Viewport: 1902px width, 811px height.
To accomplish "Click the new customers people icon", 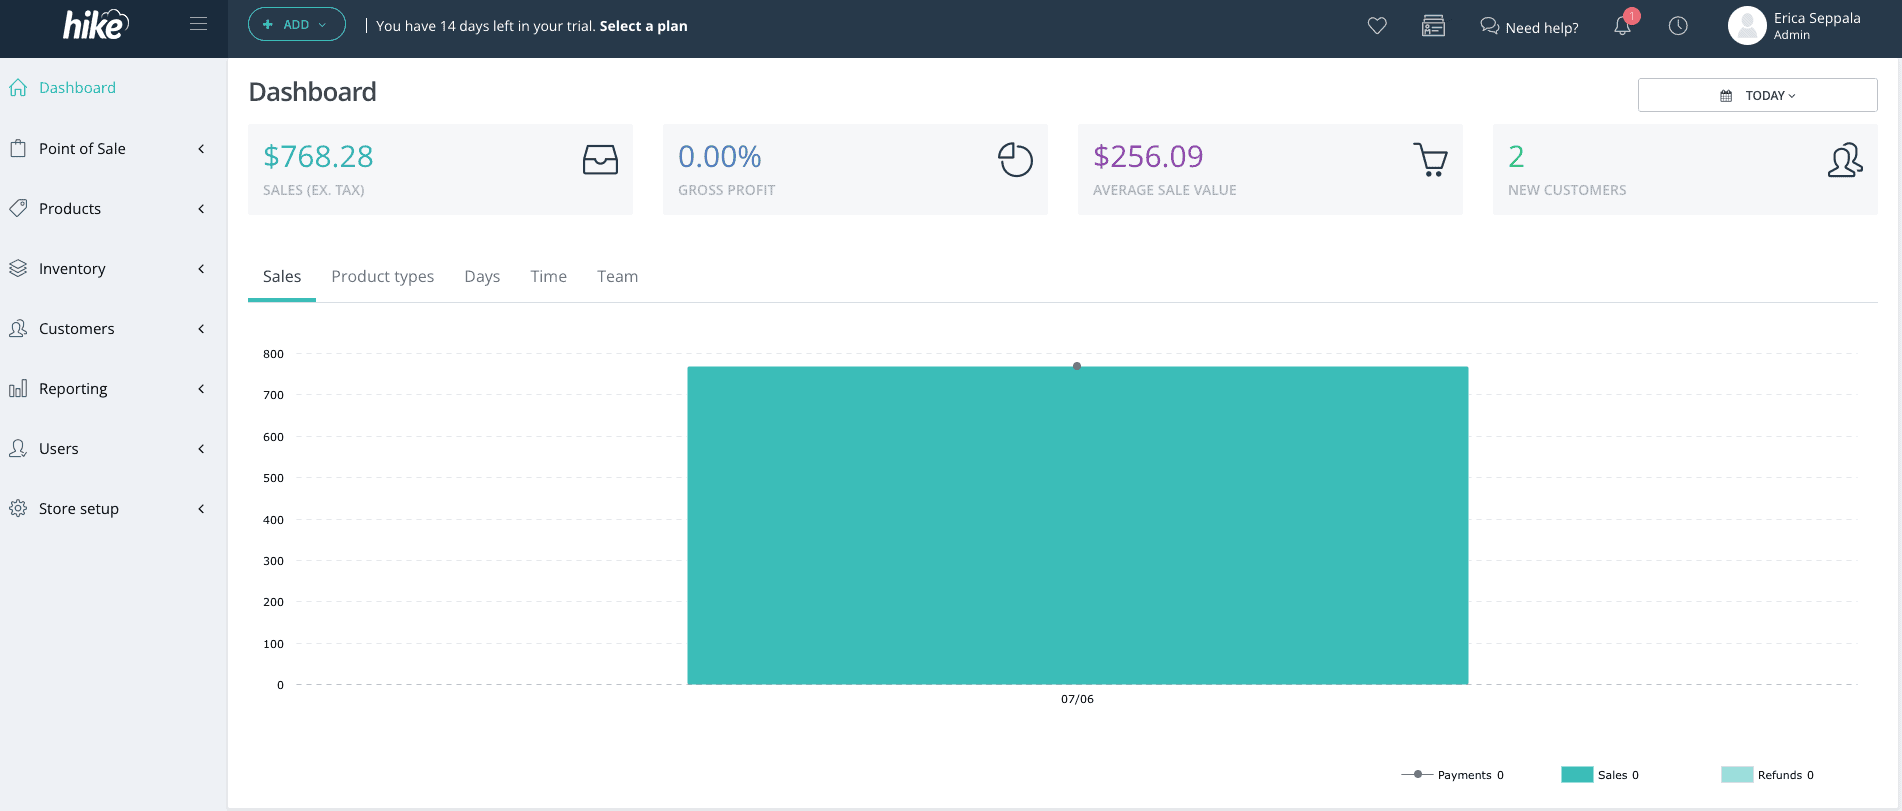I will click(1845, 160).
